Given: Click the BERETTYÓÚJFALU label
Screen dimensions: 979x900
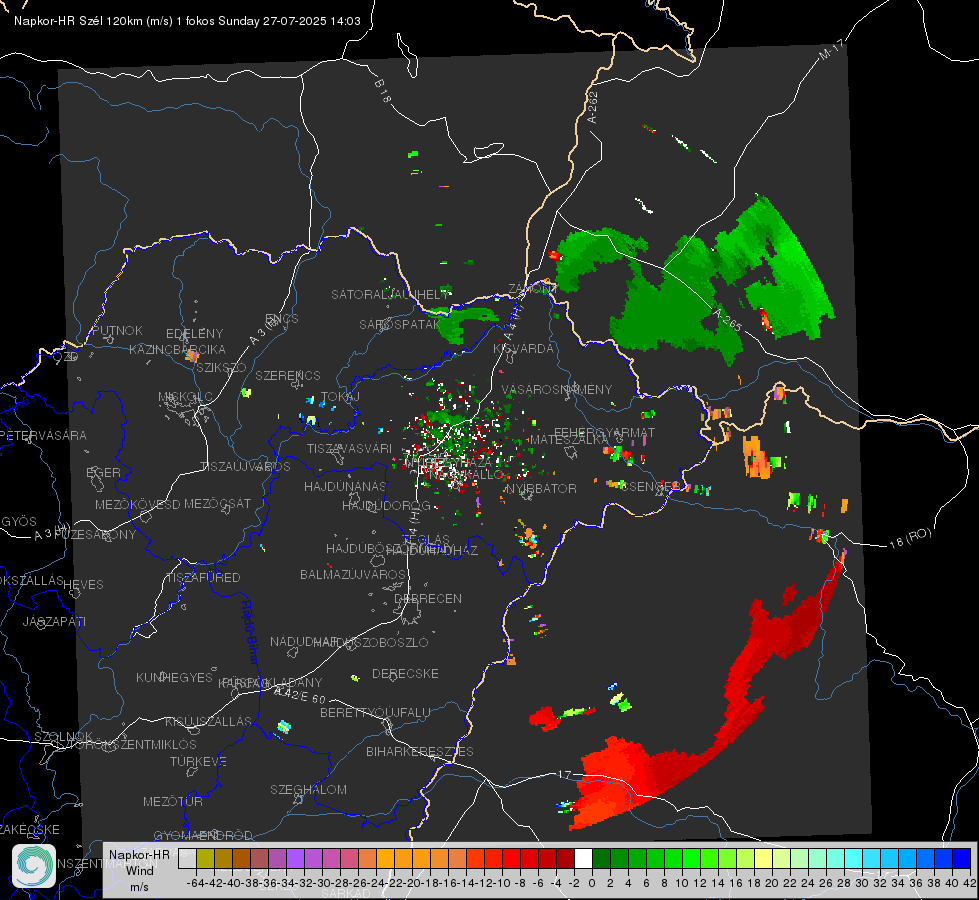Looking at the screenshot, I should tap(375, 712).
